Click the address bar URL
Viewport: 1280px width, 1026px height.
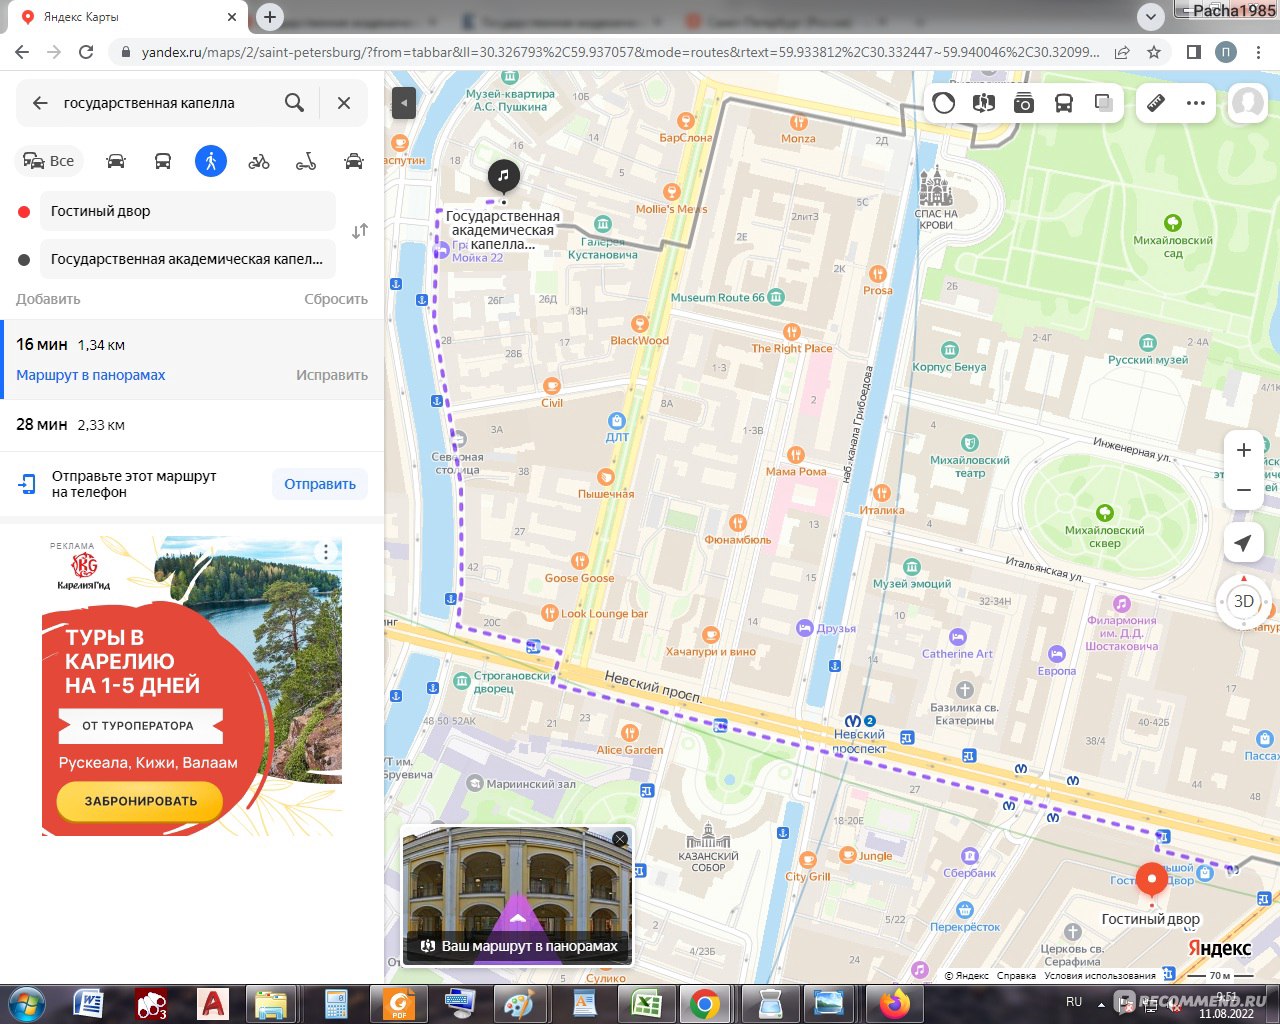(620, 52)
